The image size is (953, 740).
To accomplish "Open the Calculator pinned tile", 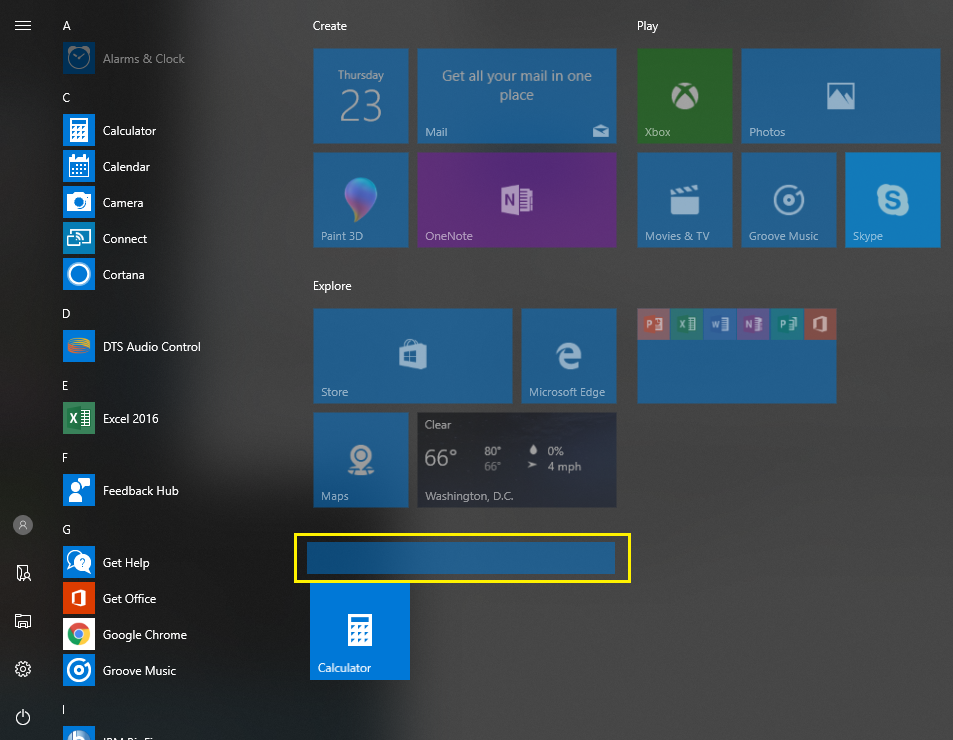I will (360, 631).
